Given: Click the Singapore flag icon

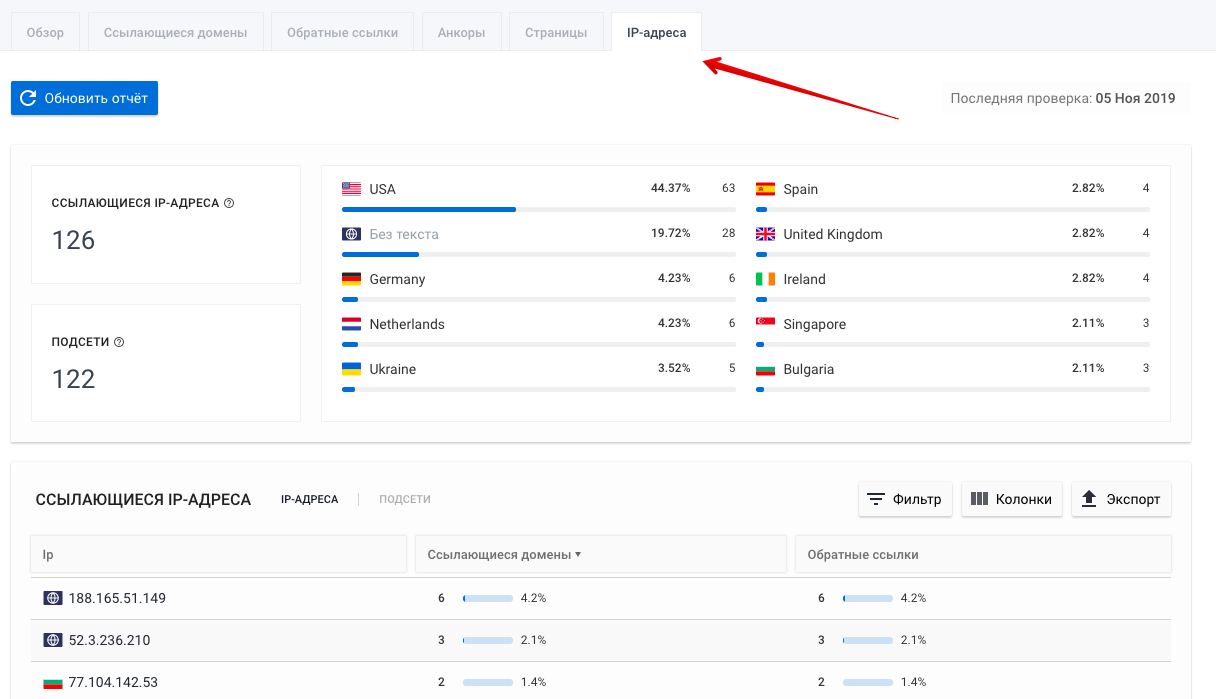Looking at the screenshot, I should [765, 324].
